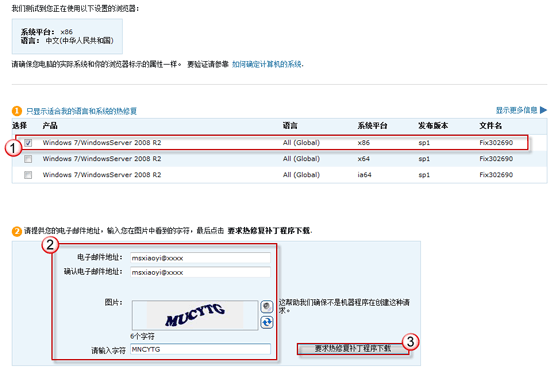The image size is (550, 372).
Task: Uncheck the x86 platform hotfix checkbox
Action: click(28, 143)
